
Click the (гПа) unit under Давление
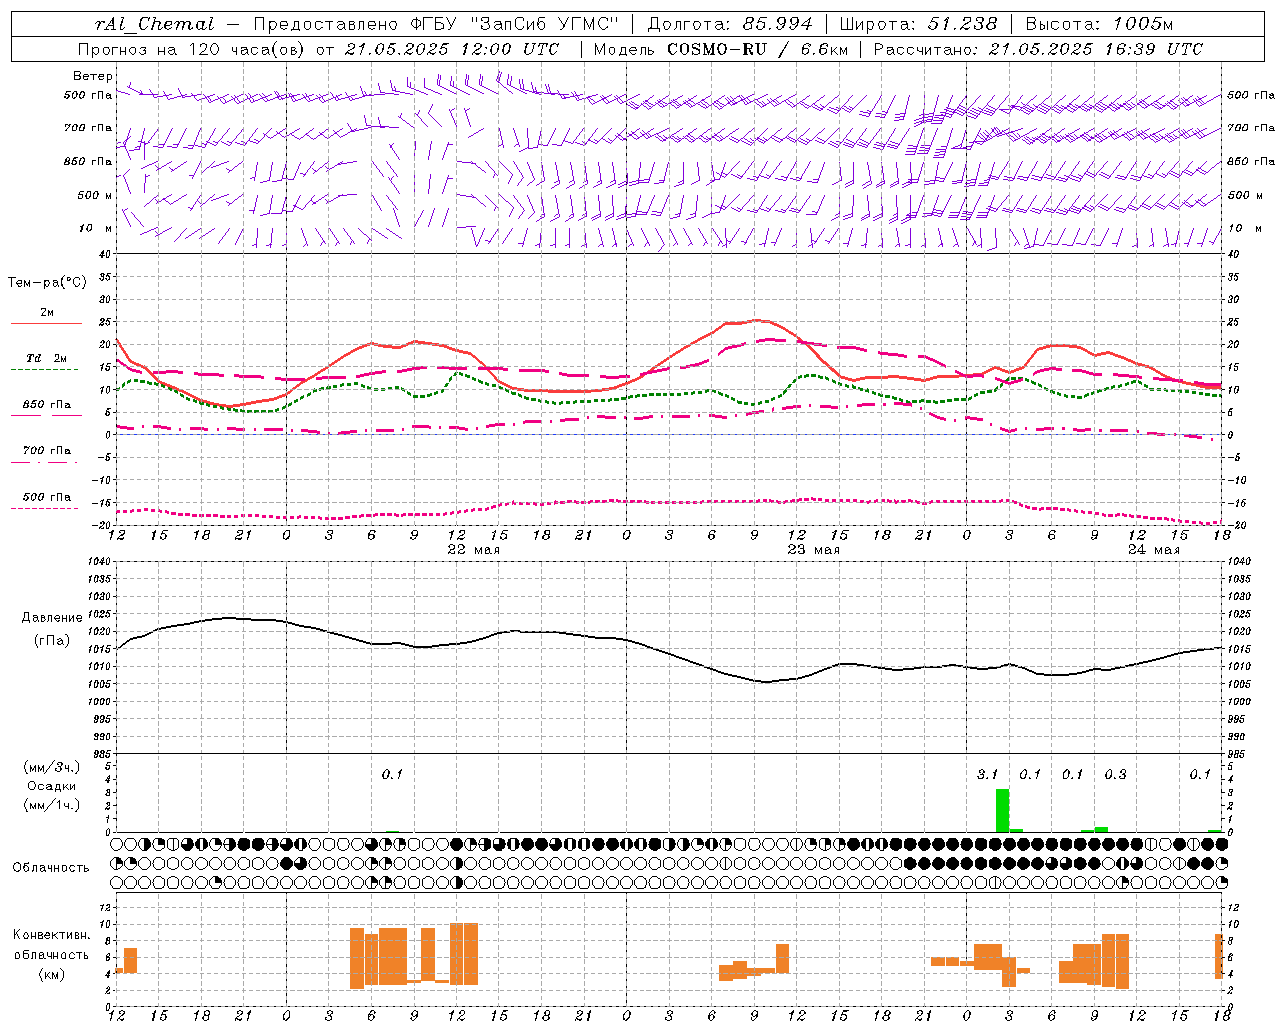tap(52, 641)
